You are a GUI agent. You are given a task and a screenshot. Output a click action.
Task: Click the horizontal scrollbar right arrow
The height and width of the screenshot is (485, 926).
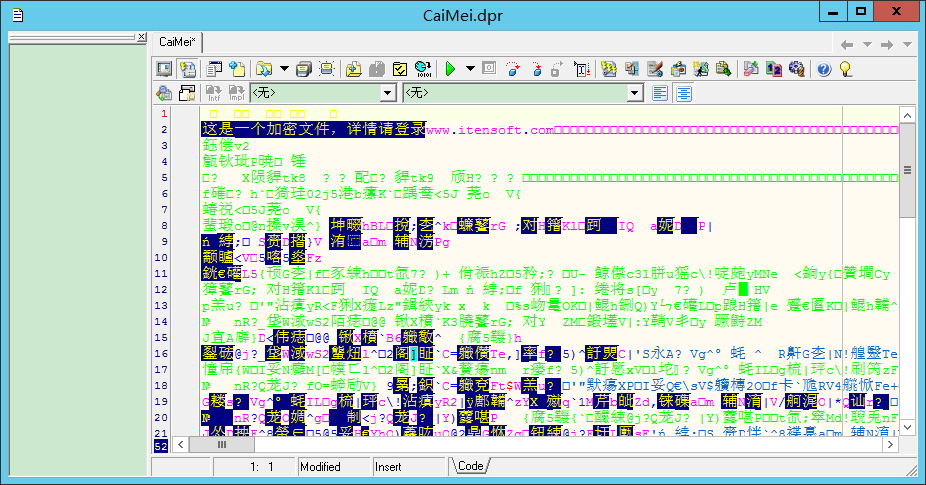891,444
